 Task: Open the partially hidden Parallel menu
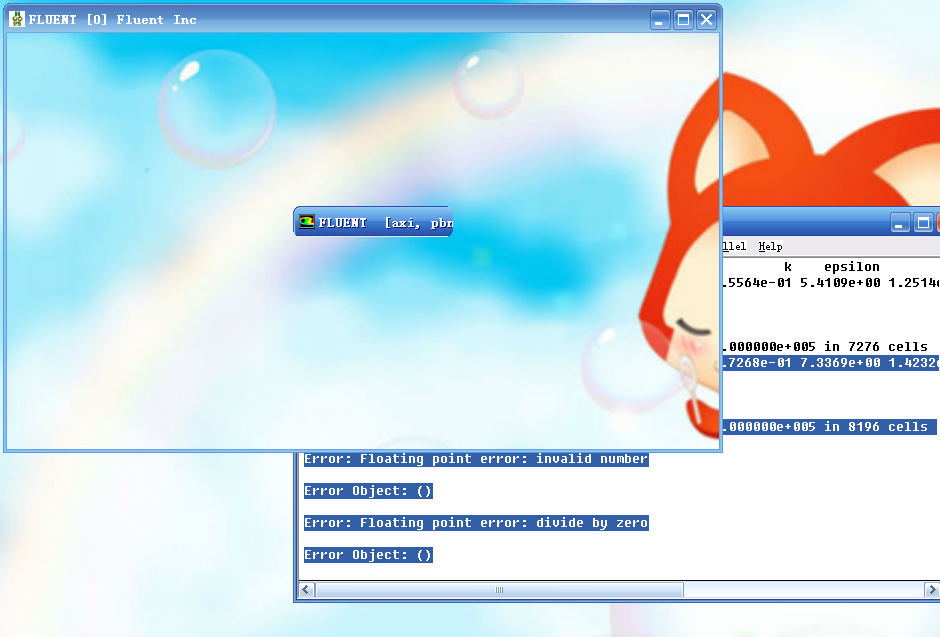click(734, 246)
